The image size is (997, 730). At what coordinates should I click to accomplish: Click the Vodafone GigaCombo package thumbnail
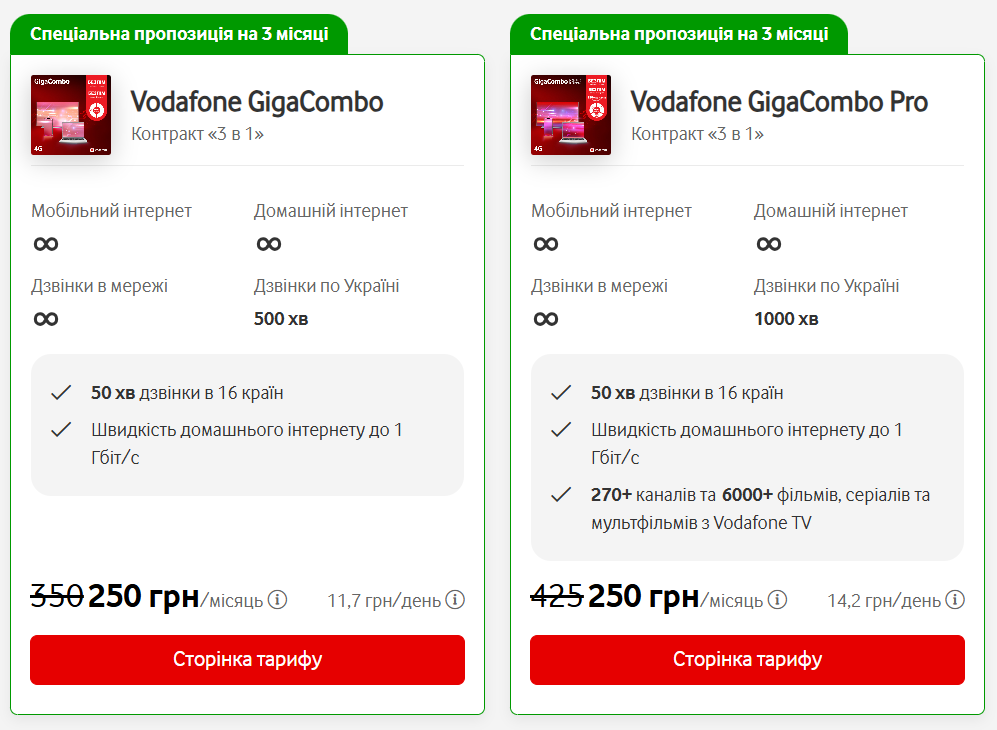pos(71,115)
